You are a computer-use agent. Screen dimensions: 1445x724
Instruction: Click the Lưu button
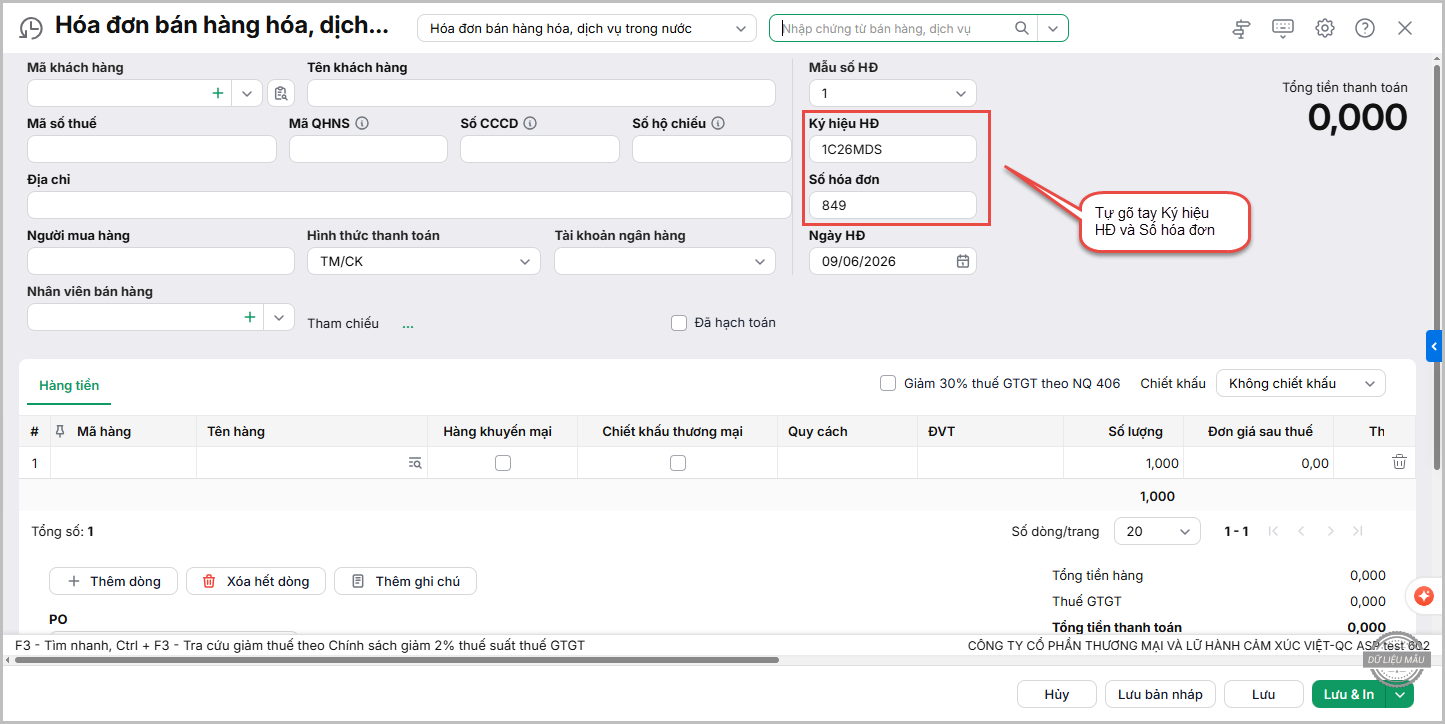click(x=1264, y=694)
